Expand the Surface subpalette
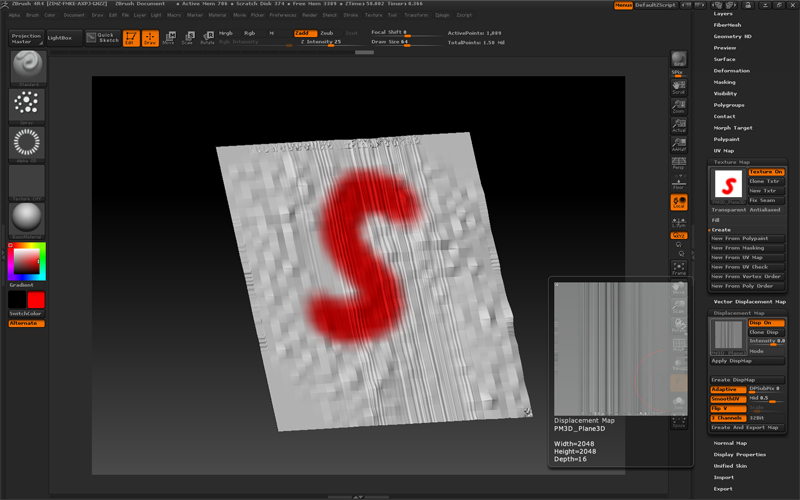The height and width of the screenshot is (500, 800). (x=724, y=60)
